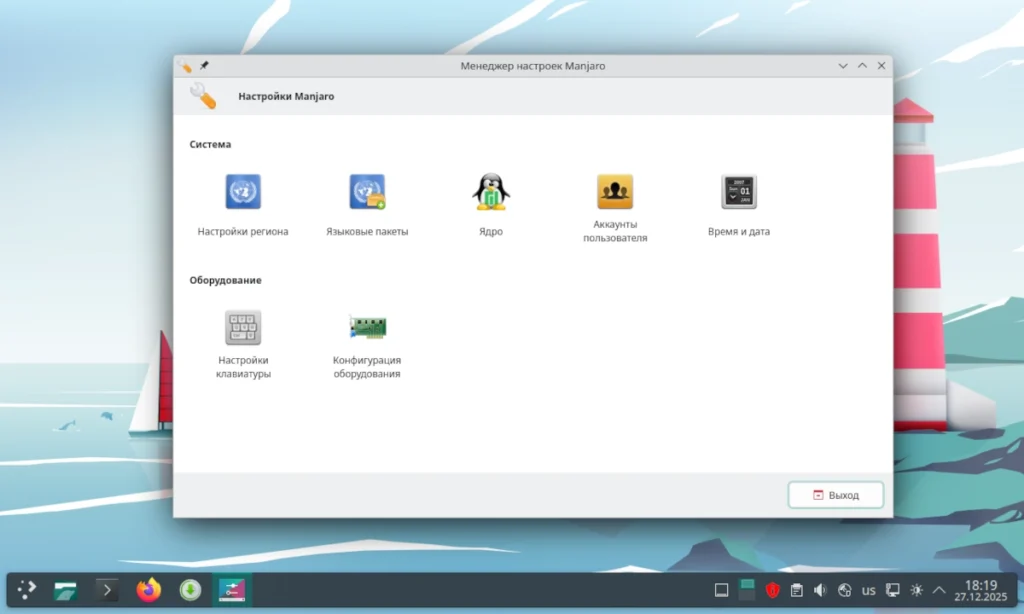This screenshot has width=1024, height=614.
Task: Click the display monitor tray icon
Action: [x=892, y=590]
